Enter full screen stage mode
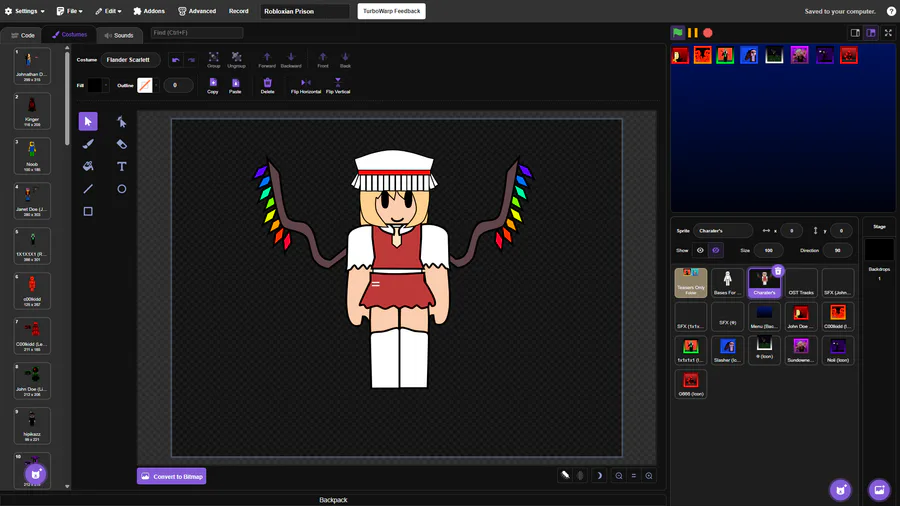Screen dimensions: 900x506 (x=889, y=33)
